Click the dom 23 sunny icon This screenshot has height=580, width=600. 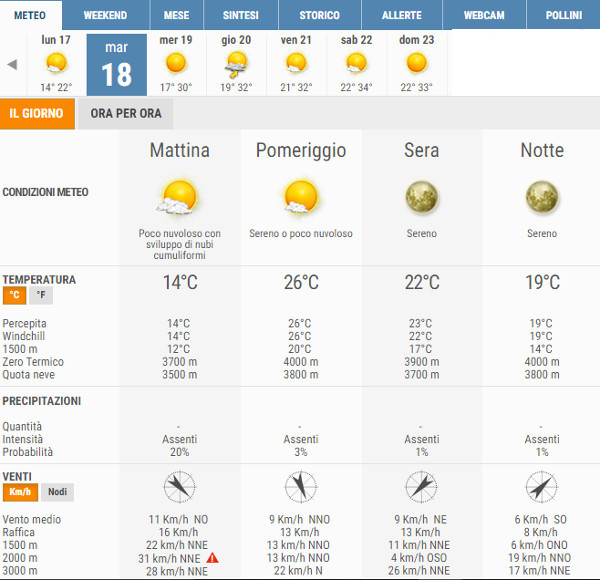[417, 63]
